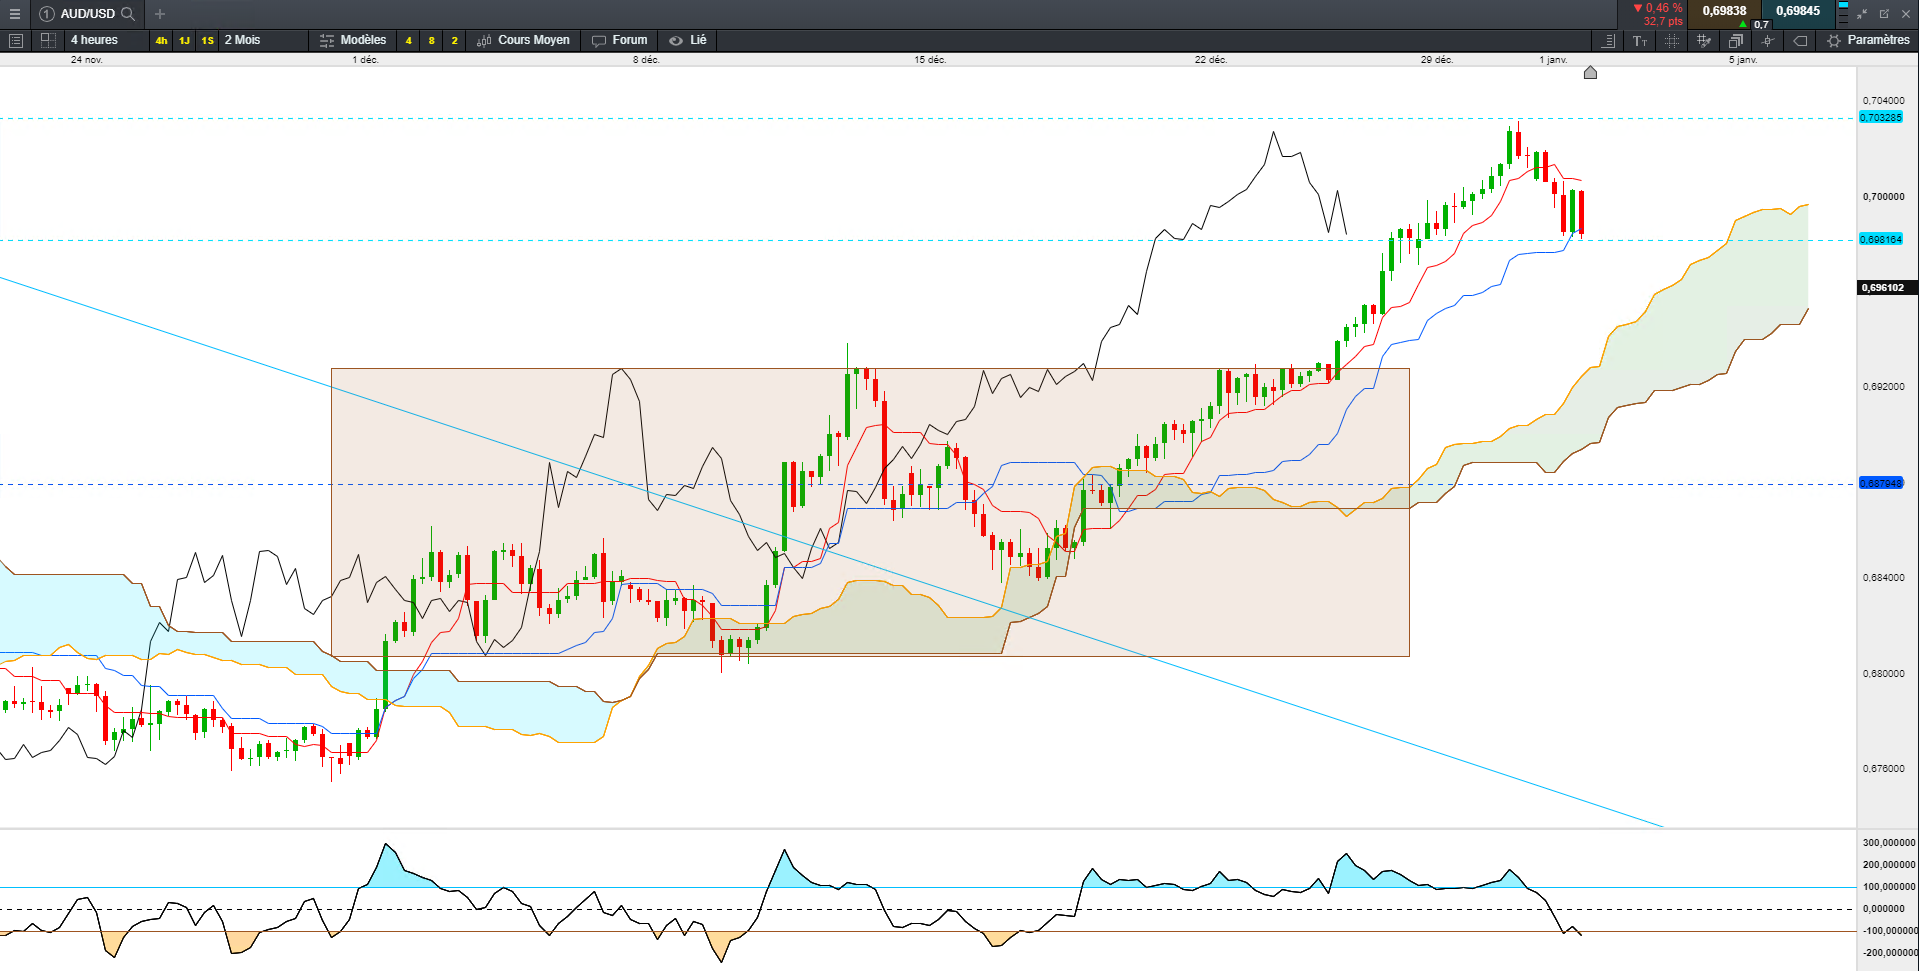This screenshot has height=971, width=1919.
Task: Click the 0,692000 price axis label
Action: tap(1884, 387)
